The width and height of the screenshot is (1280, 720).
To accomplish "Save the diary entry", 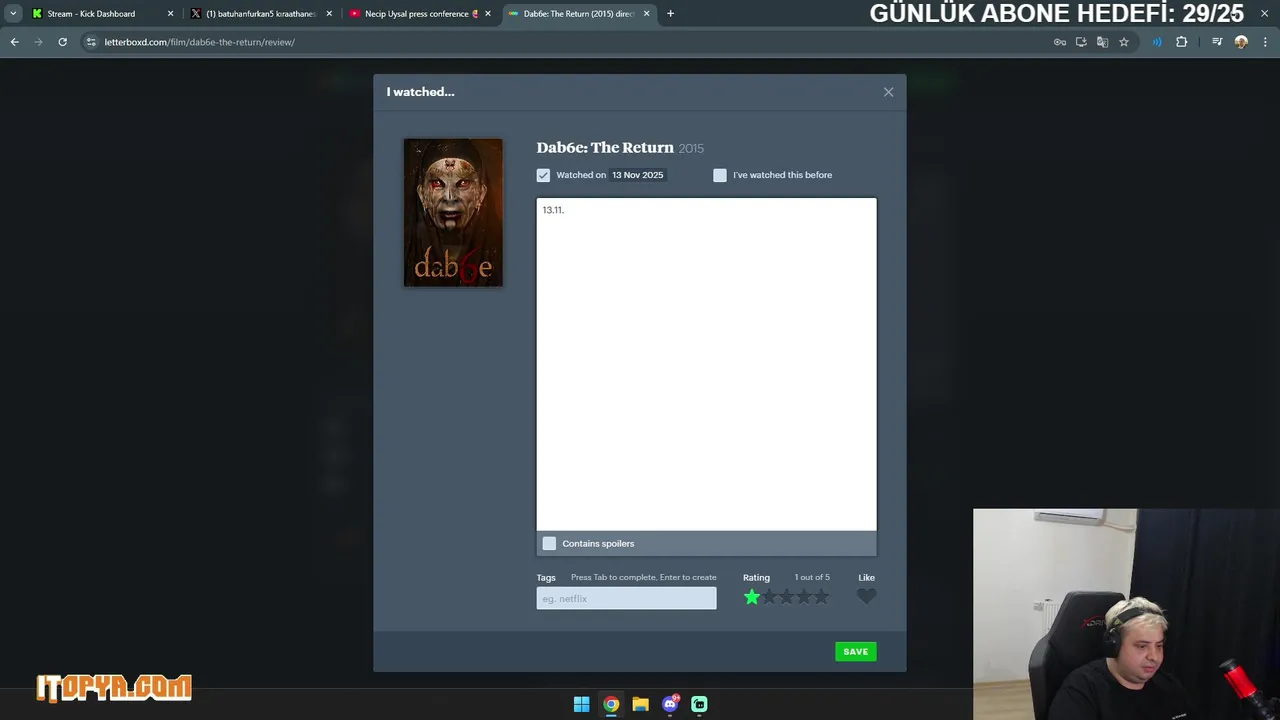I will (856, 651).
